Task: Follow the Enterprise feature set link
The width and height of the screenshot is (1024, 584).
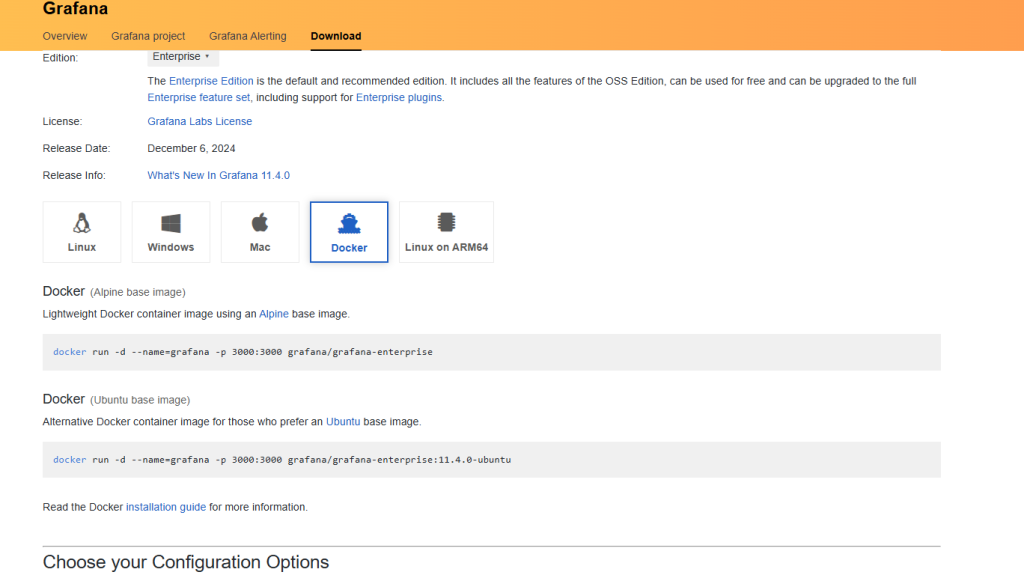Action: (199, 97)
